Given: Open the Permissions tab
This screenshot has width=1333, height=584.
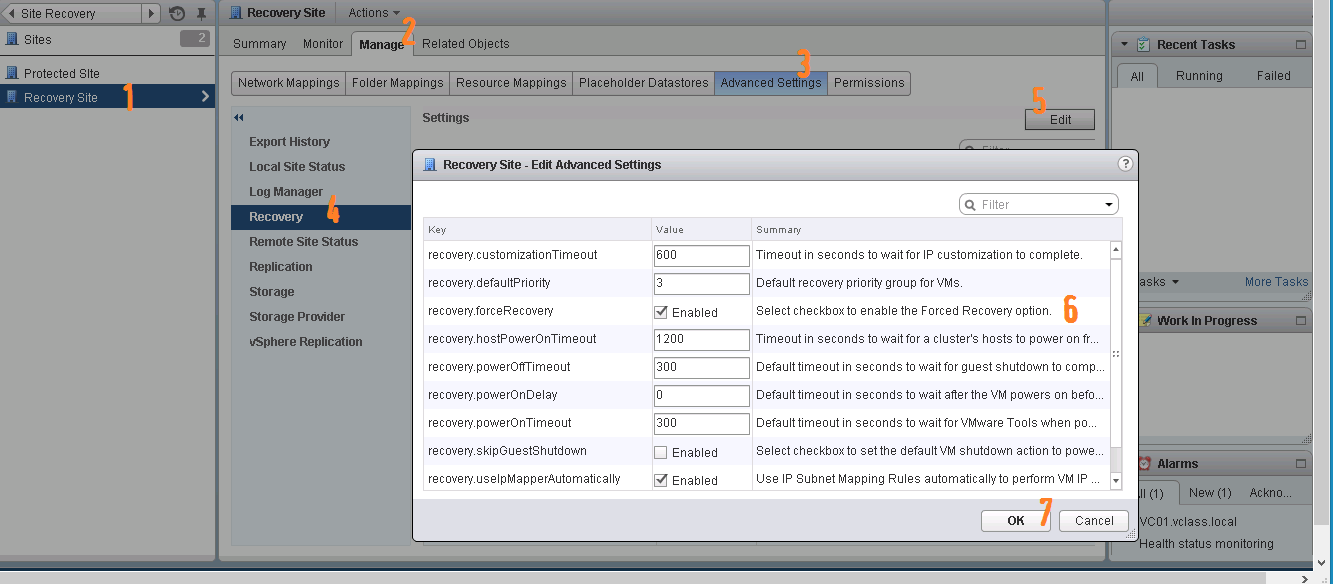Looking at the screenshot, I should [868, 83].
